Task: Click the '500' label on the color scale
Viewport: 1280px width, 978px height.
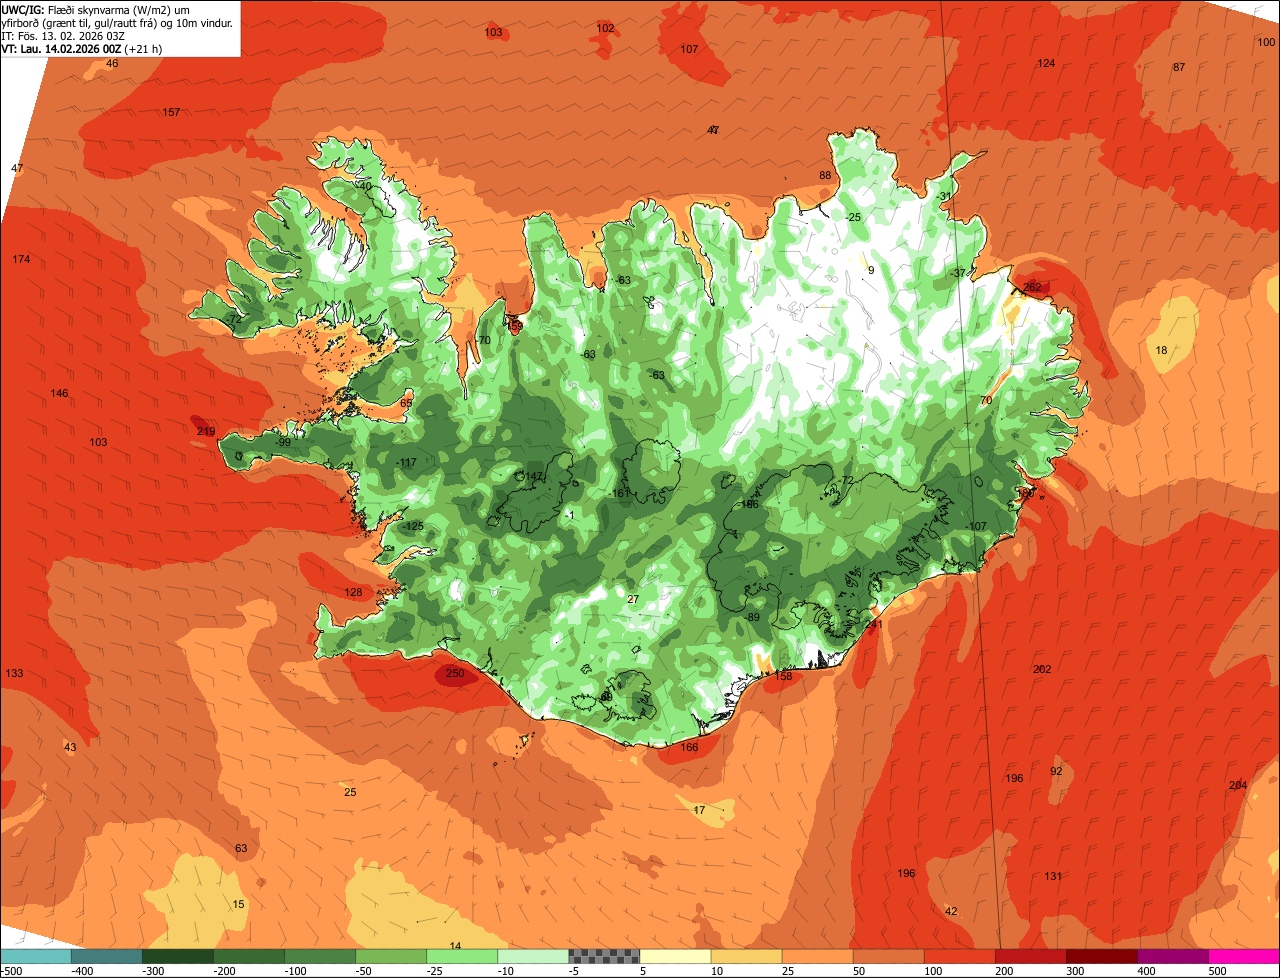Action: pyautogui.click(x=1217, y=971)
